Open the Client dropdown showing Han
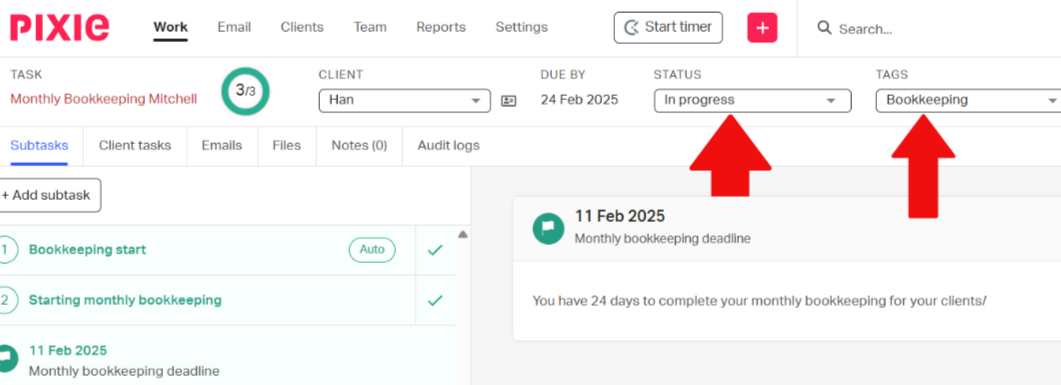1061x385 pixels. coord(405,101)
